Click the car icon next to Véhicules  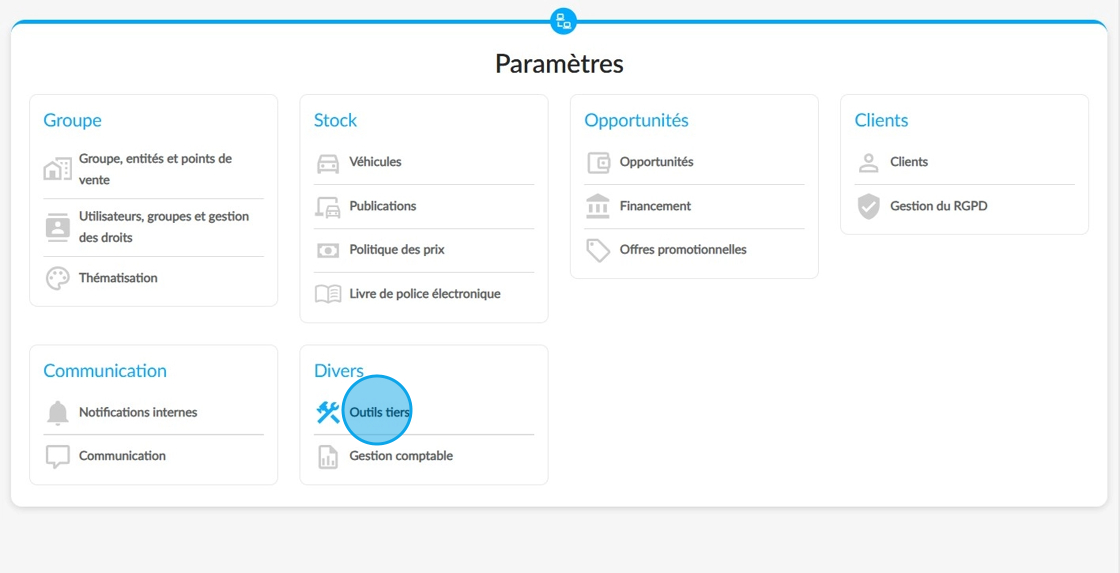(x=328, y=162)
